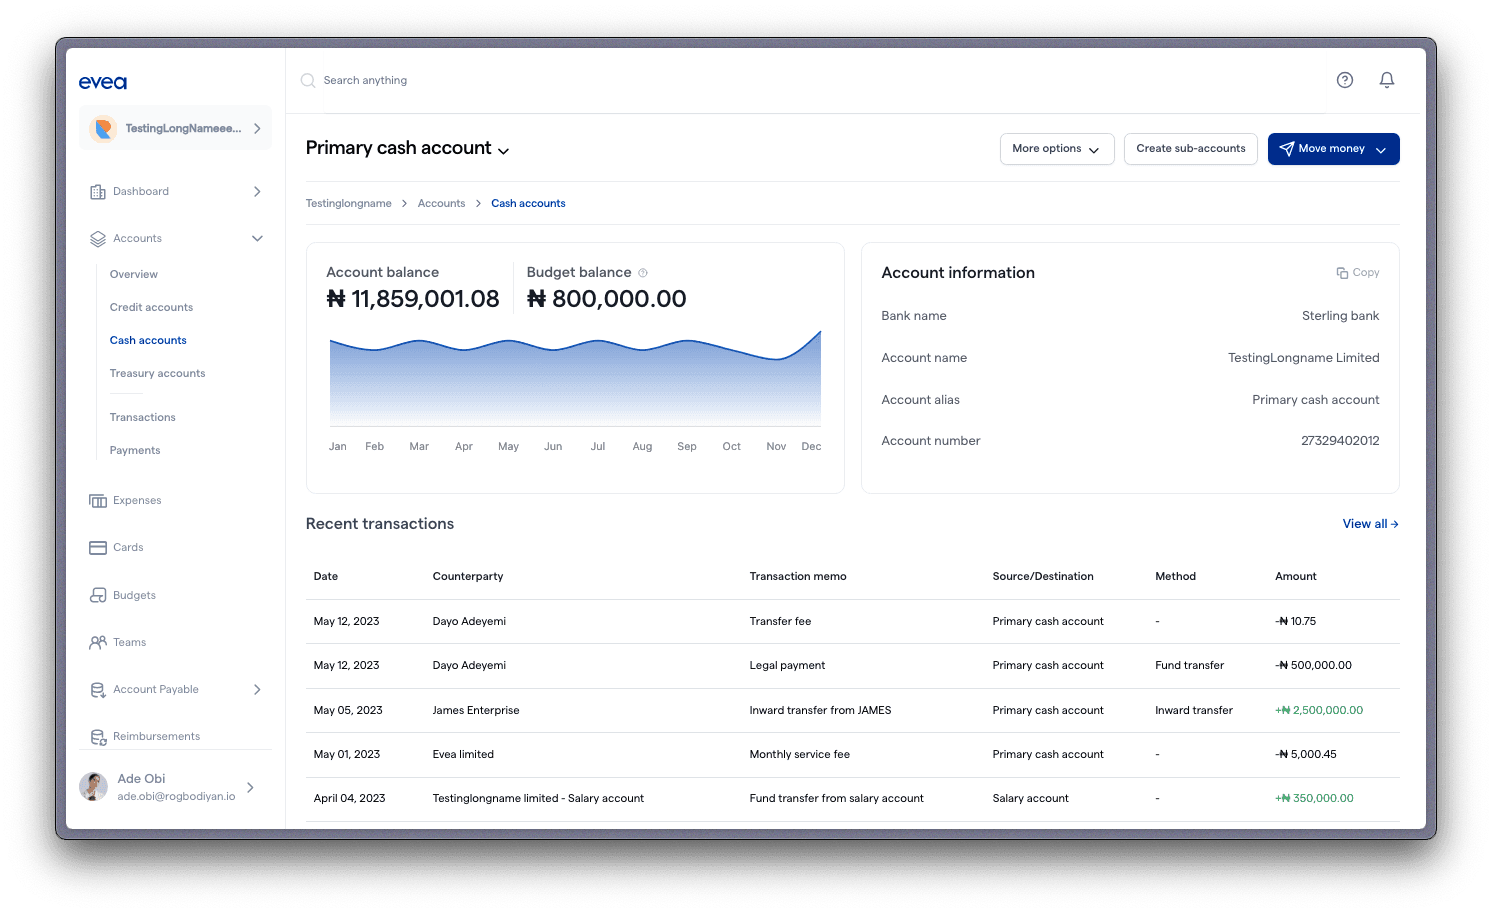Viewport: 1492px width, 913px height.
Task: Open the search bar magnifier icon
Action: [307, 80]
